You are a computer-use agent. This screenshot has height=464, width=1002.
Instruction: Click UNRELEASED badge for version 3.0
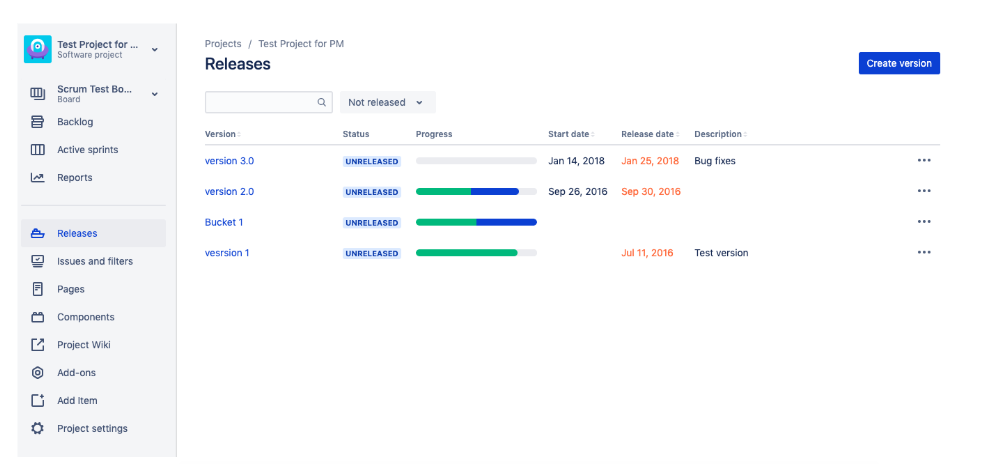372,162
